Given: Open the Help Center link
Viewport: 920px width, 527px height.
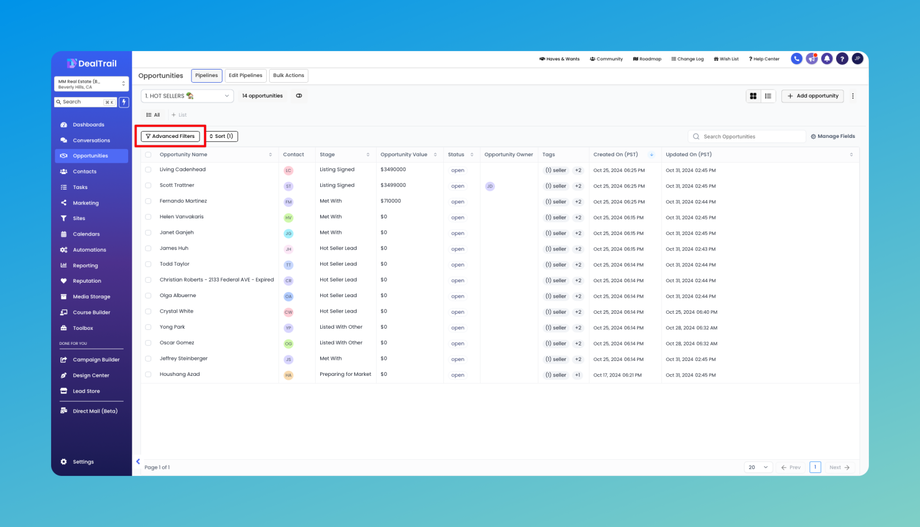Looking at the screenshot, I should pos(764,59).
